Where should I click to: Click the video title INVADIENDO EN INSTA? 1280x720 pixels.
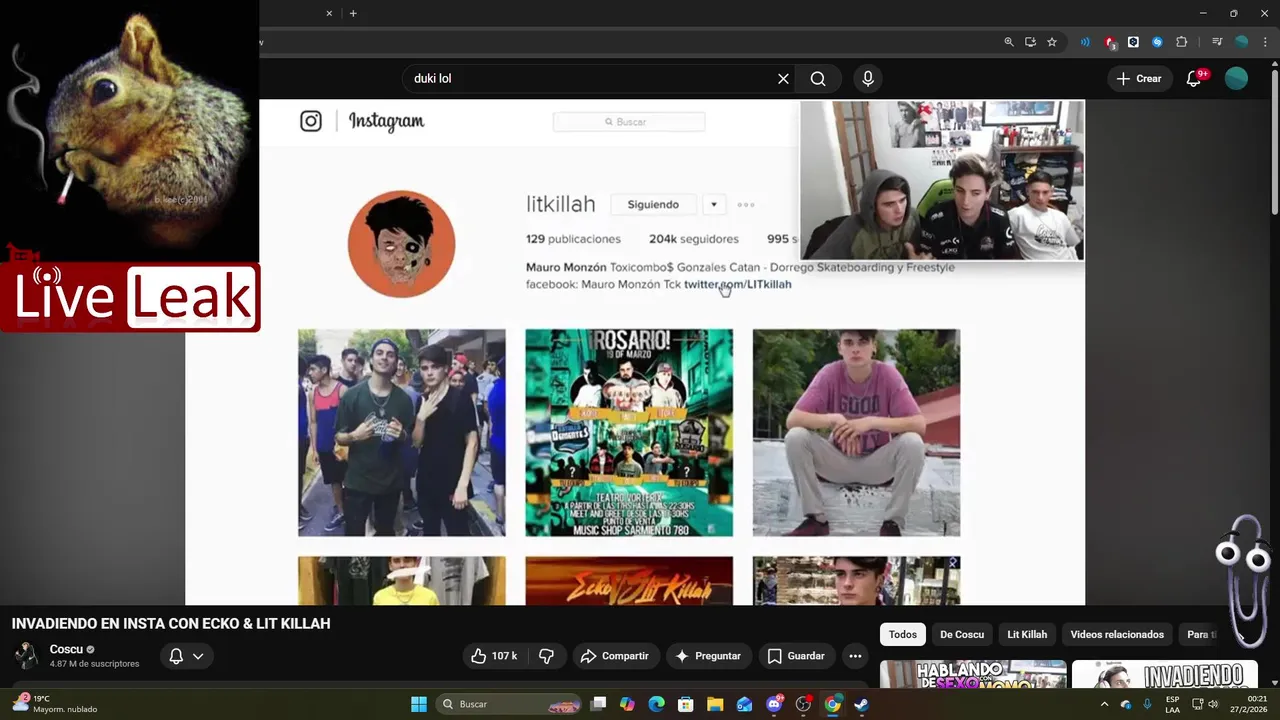171,624
